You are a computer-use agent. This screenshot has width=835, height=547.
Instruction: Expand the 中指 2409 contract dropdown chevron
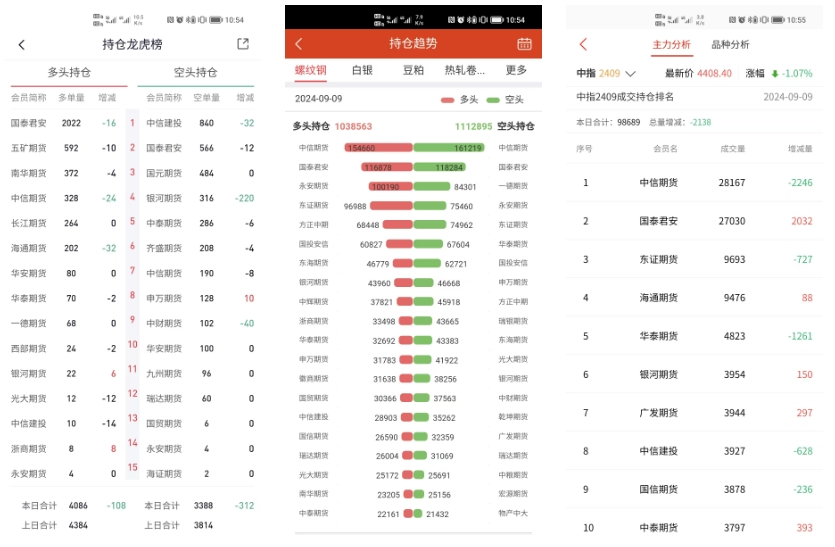[630, 74]
